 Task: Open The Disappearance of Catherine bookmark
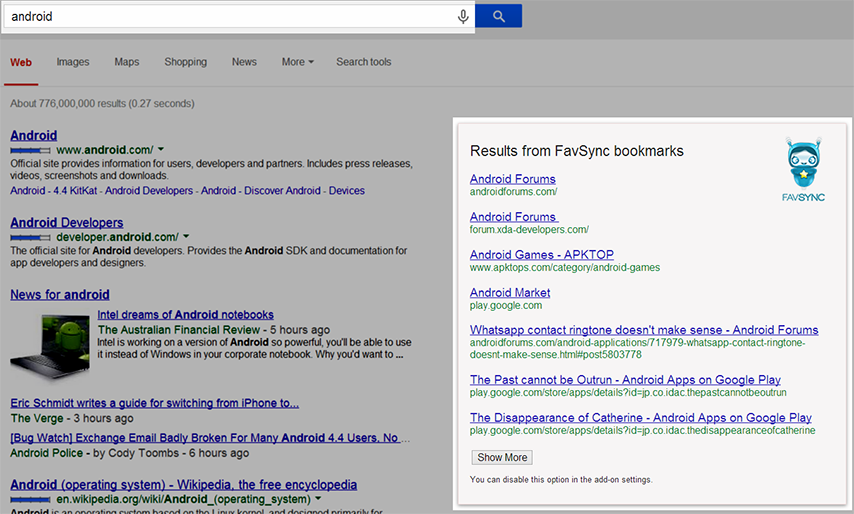point(640,418)
